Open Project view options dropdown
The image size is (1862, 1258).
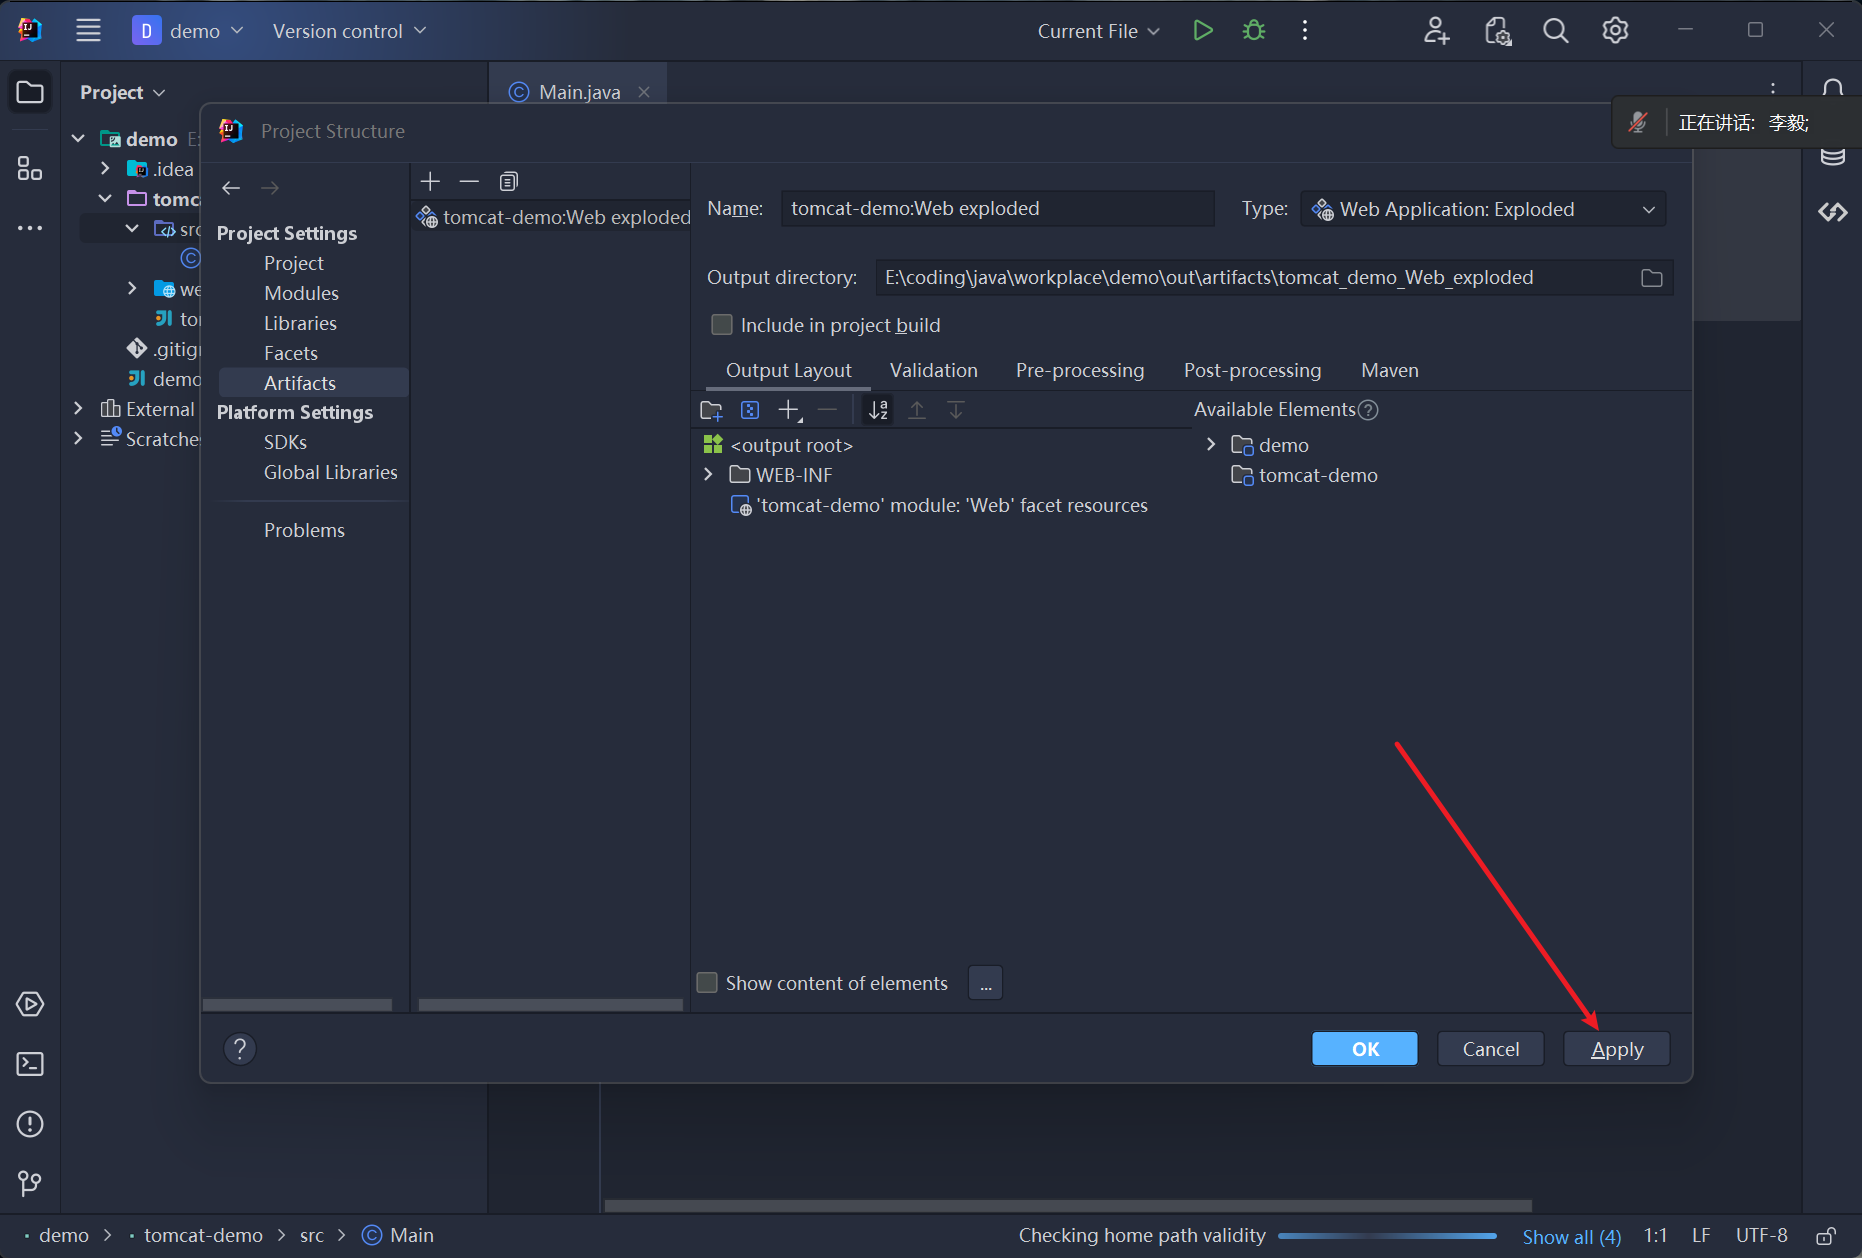click(x=122, y=92)
